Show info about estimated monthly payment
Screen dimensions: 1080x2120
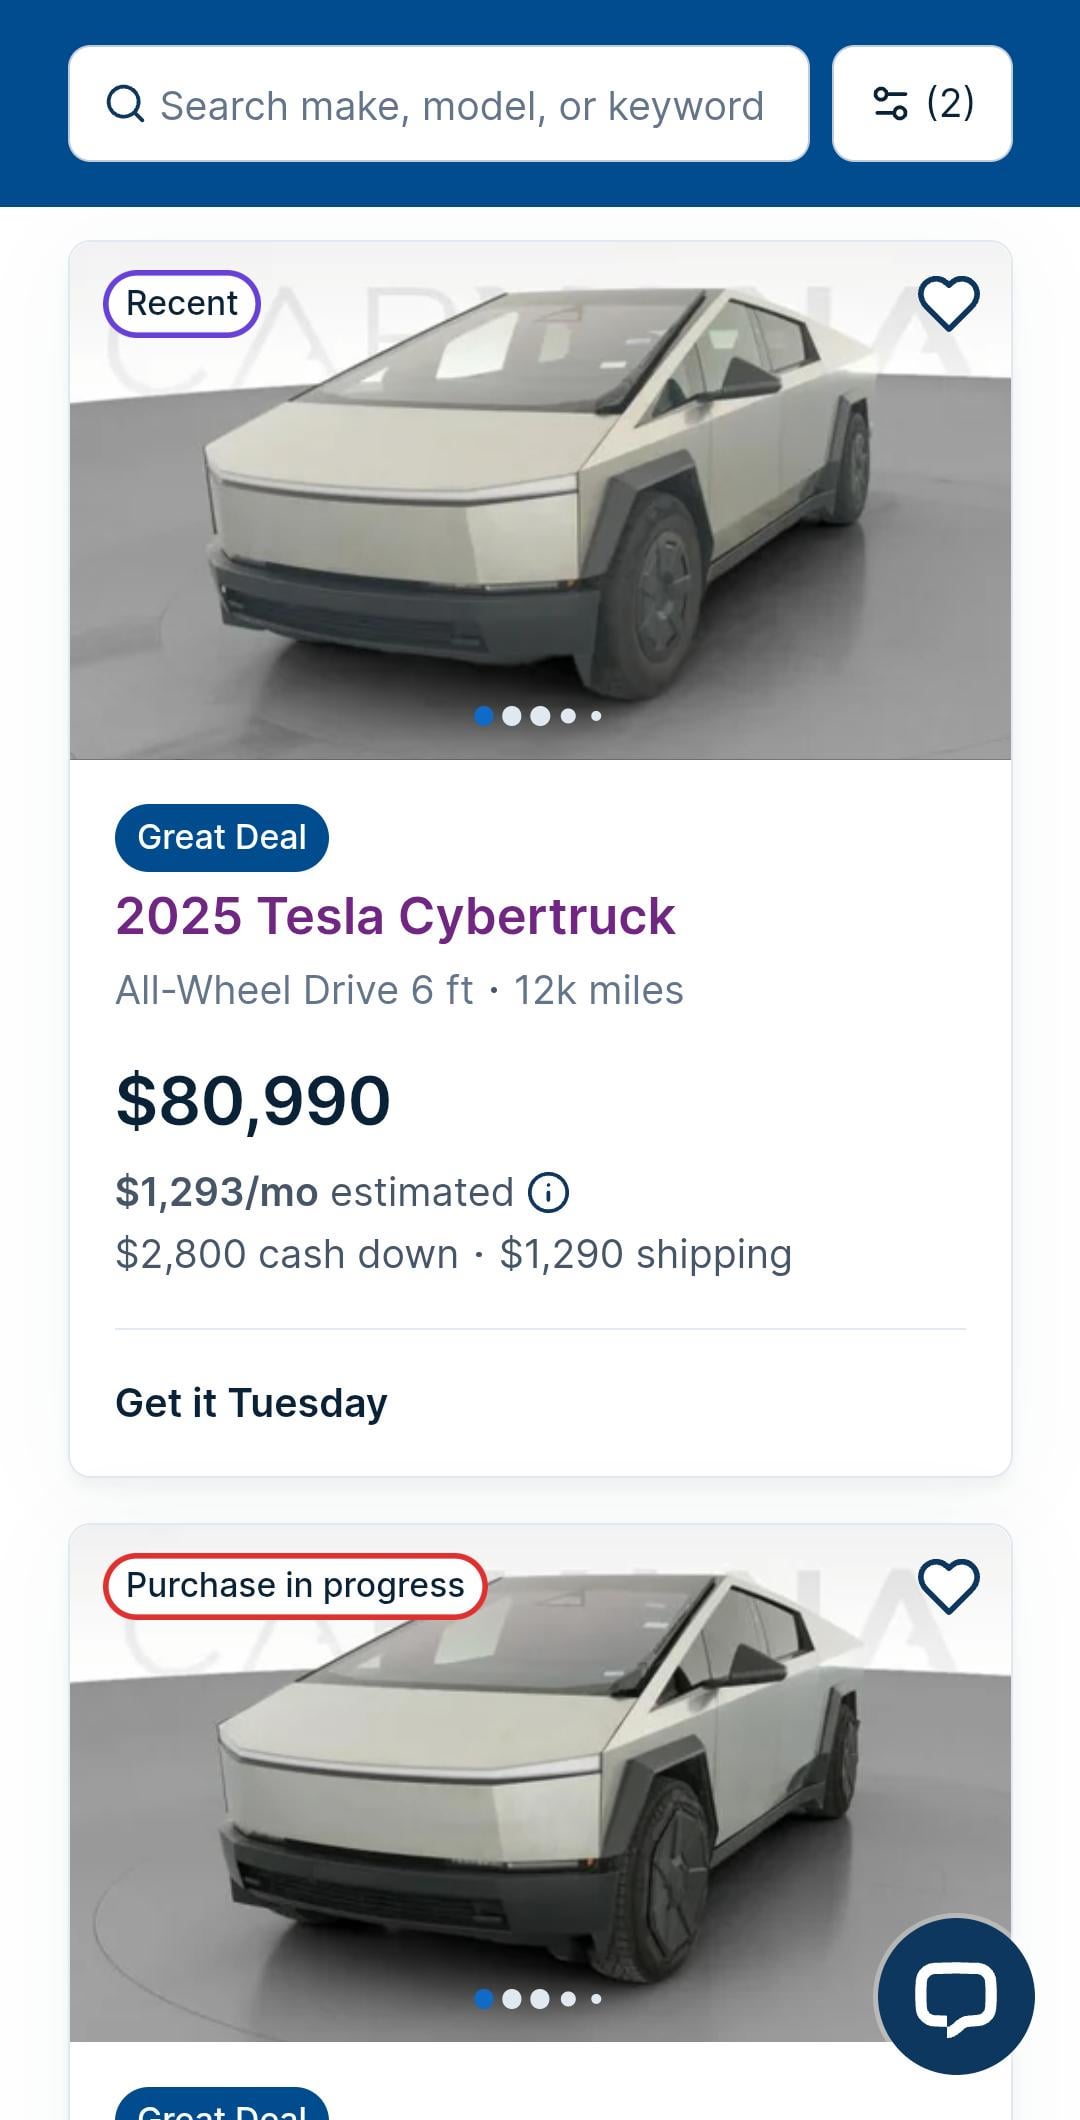548,1193
